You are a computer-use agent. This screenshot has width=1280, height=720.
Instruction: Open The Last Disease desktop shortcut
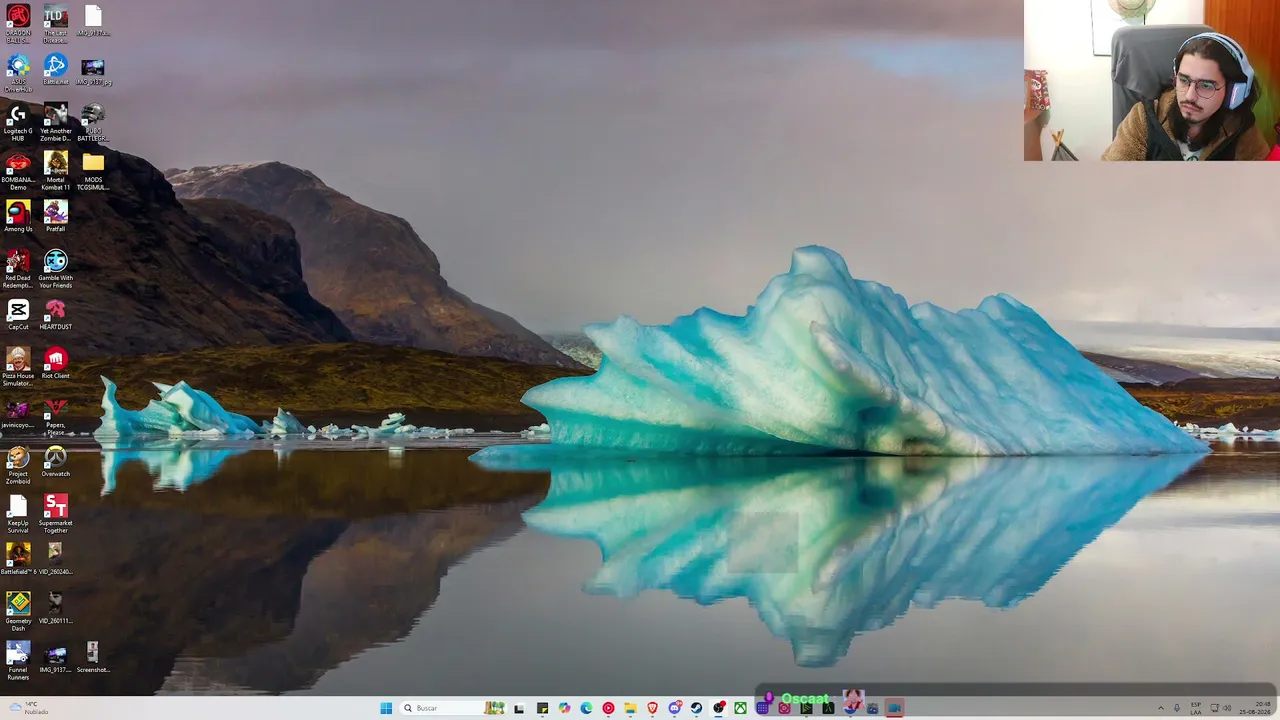tap(55, 22)
